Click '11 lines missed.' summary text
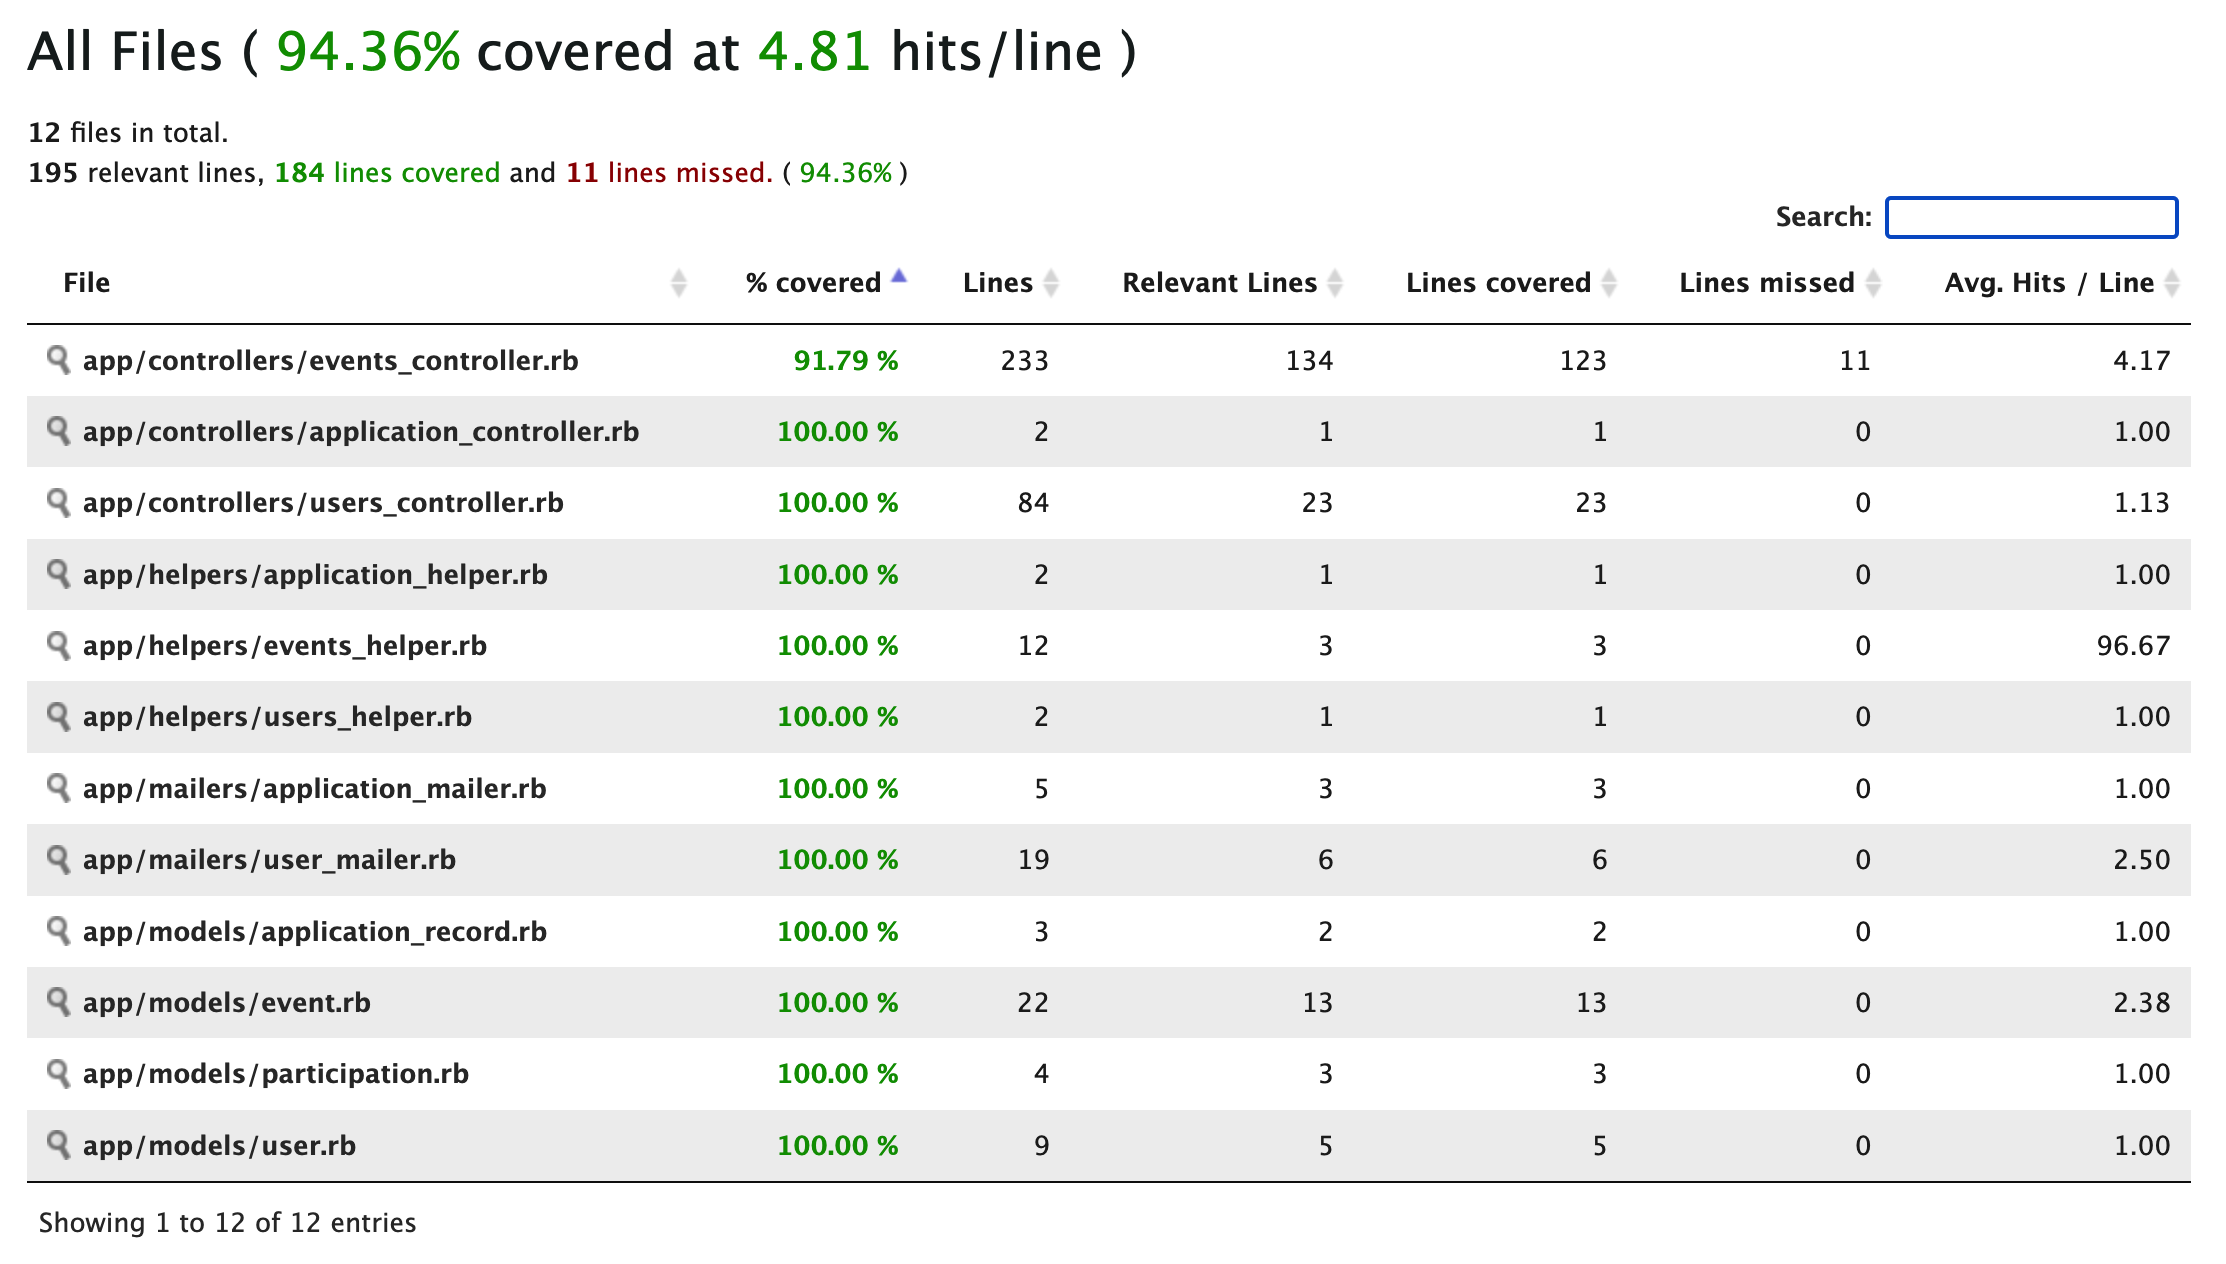Viewport: 2226px width, 1264px height. click(x=670, y=173)
